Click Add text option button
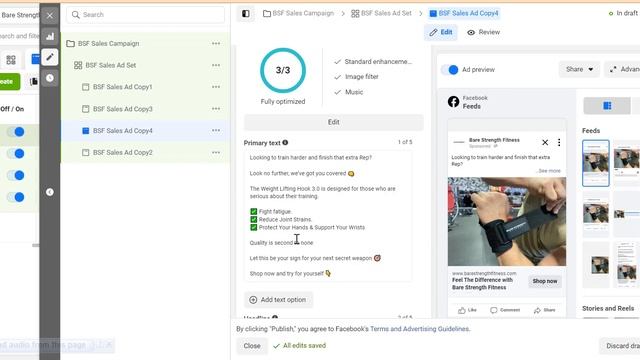The height and width of the screenshot is (360, 640). click(278, 300)
